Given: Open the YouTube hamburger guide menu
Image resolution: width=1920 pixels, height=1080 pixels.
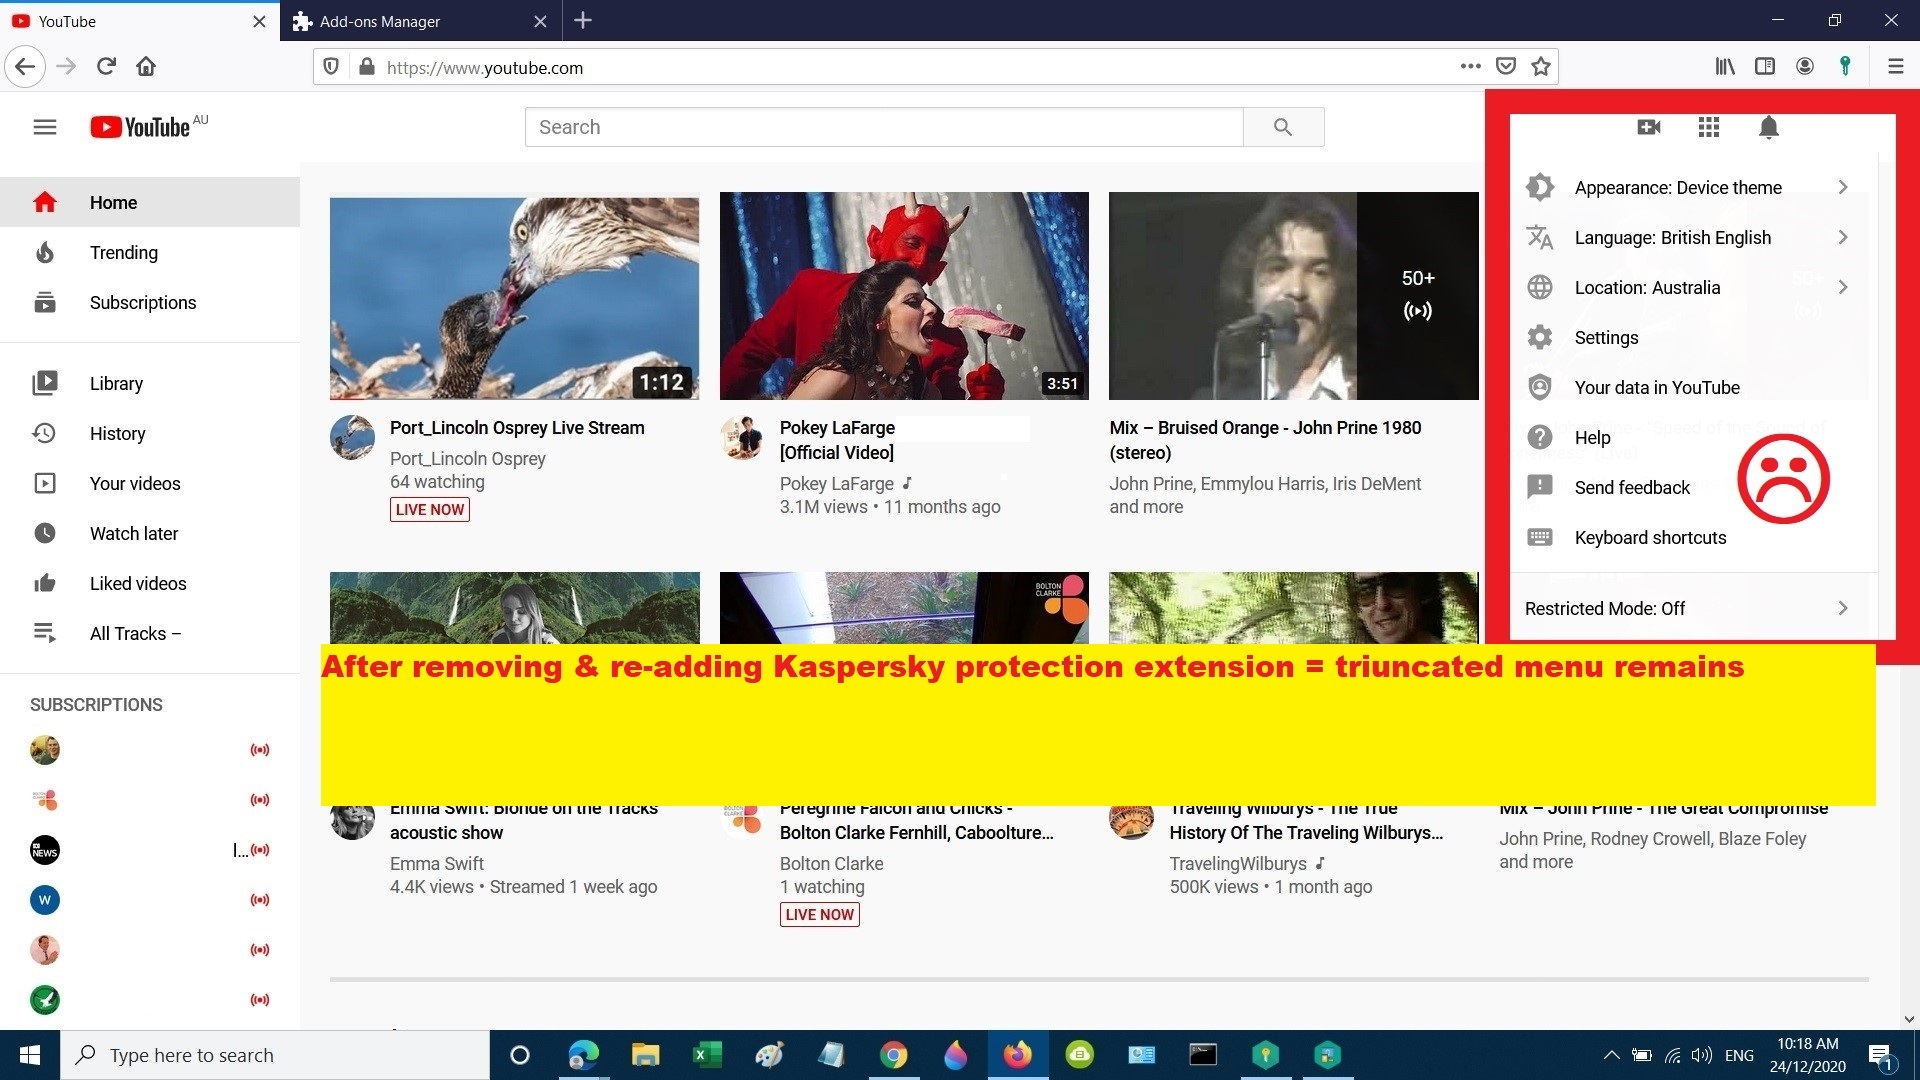Looking at the screenshot, I should 45,127.
